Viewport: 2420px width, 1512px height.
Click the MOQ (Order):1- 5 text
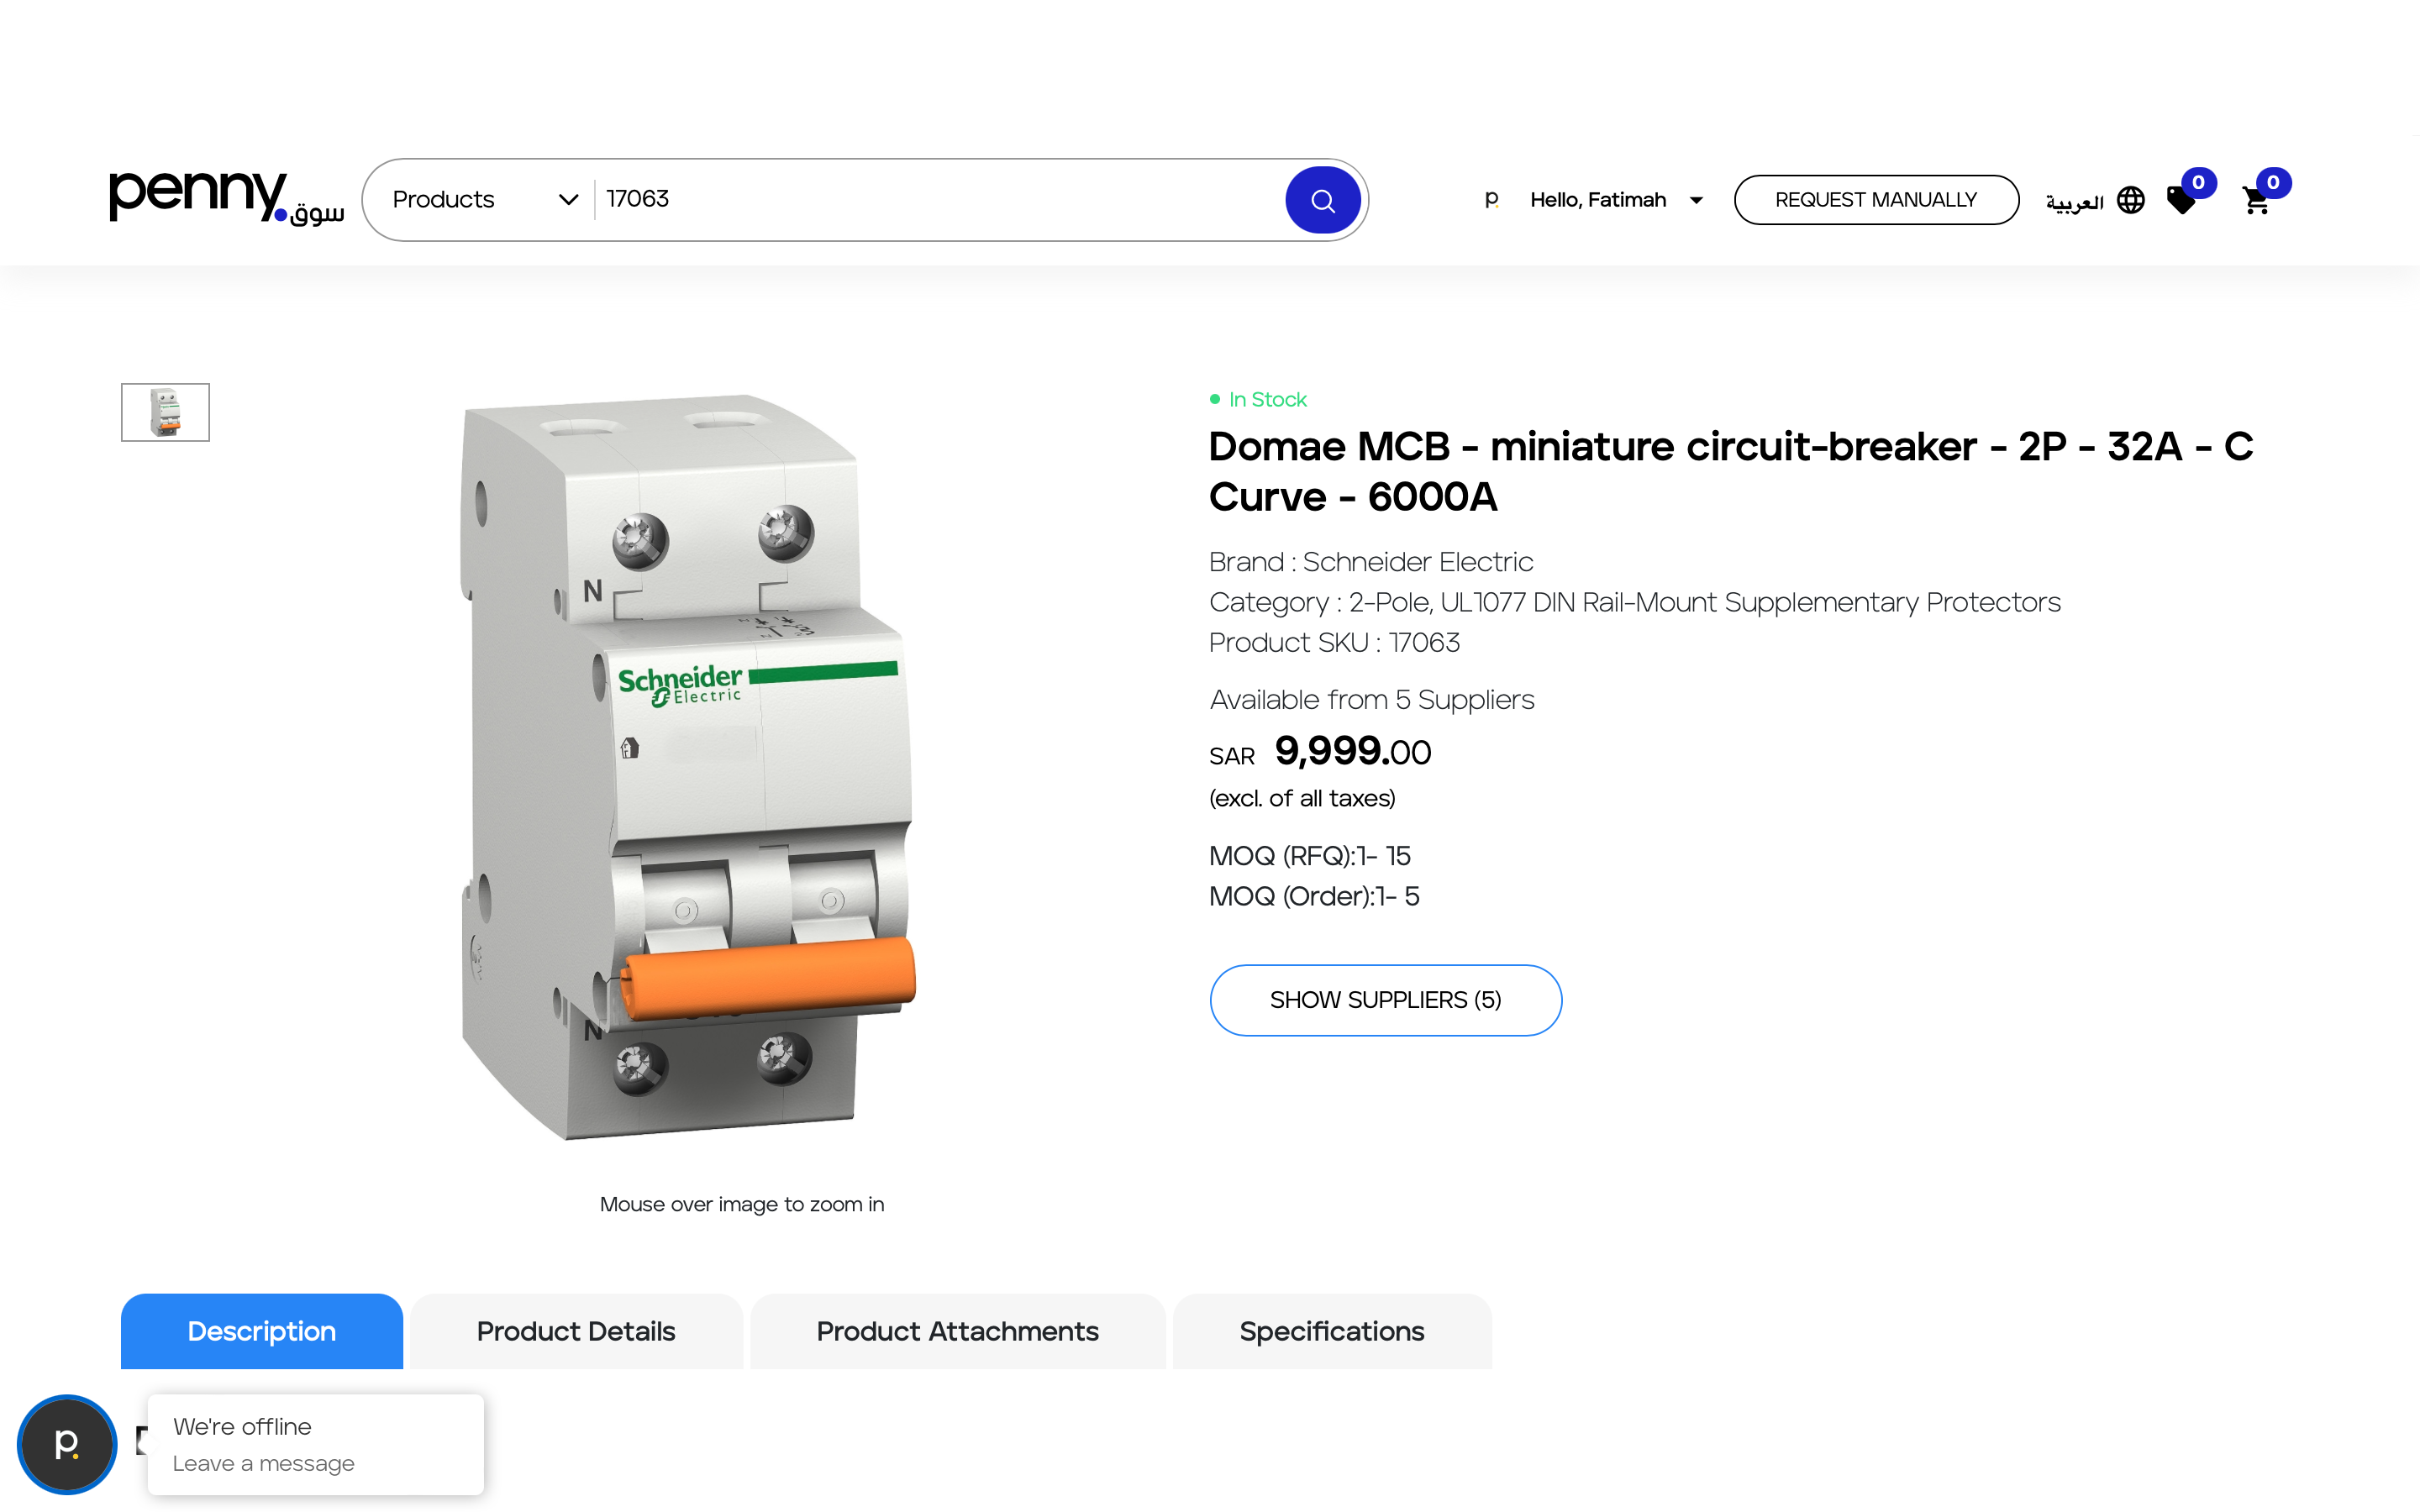click(x=1314, y=896)
